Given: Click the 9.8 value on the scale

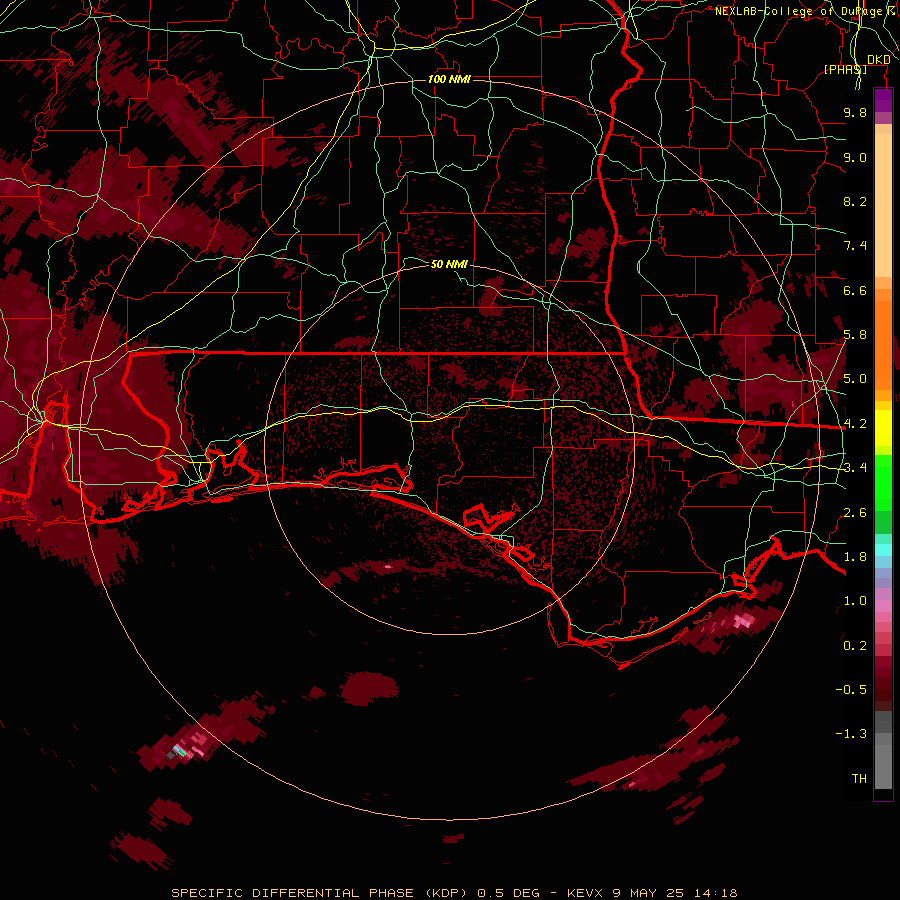Looking at the screenshot, I should (855, 112).
